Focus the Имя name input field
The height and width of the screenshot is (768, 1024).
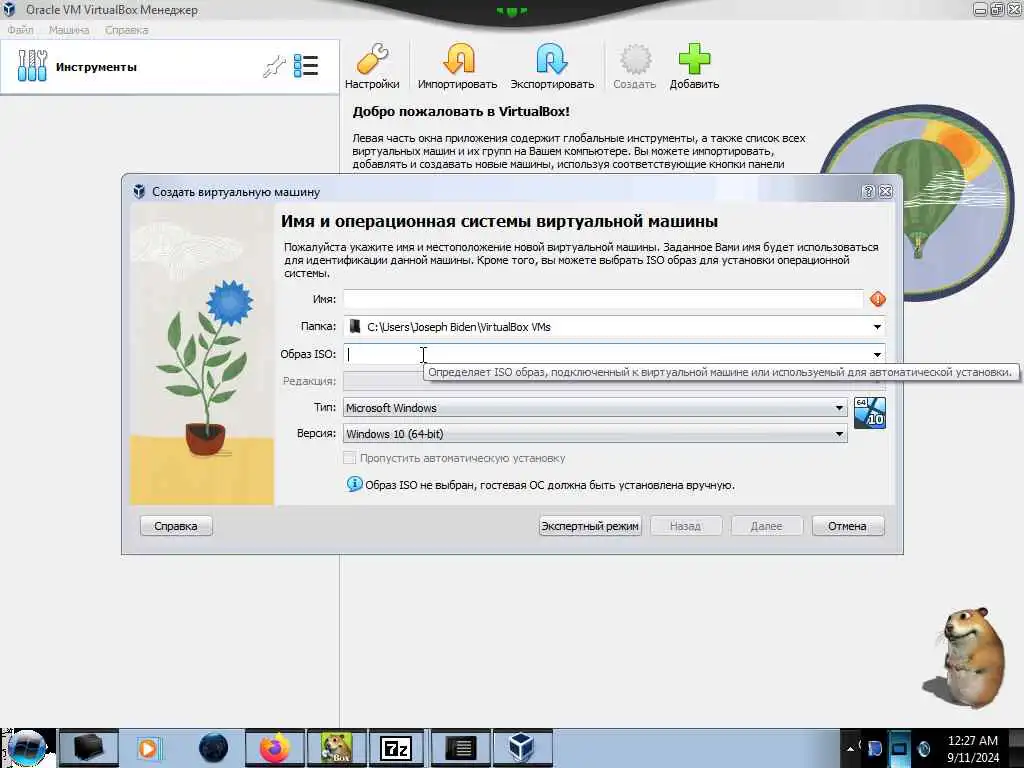click(x=603, y=299)
